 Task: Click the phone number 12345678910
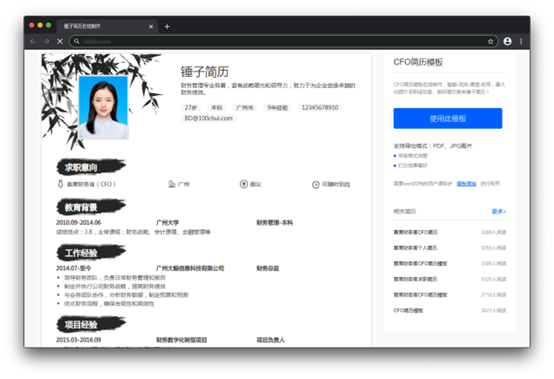320,107
